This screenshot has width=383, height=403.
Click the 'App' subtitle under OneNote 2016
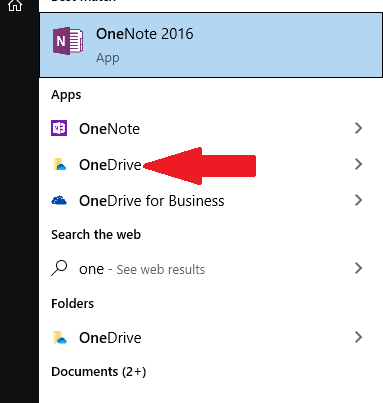108,58
